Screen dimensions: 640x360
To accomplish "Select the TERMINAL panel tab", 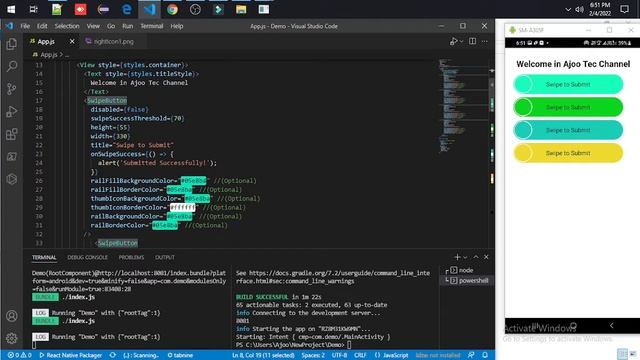I will (x=44, y=258).
